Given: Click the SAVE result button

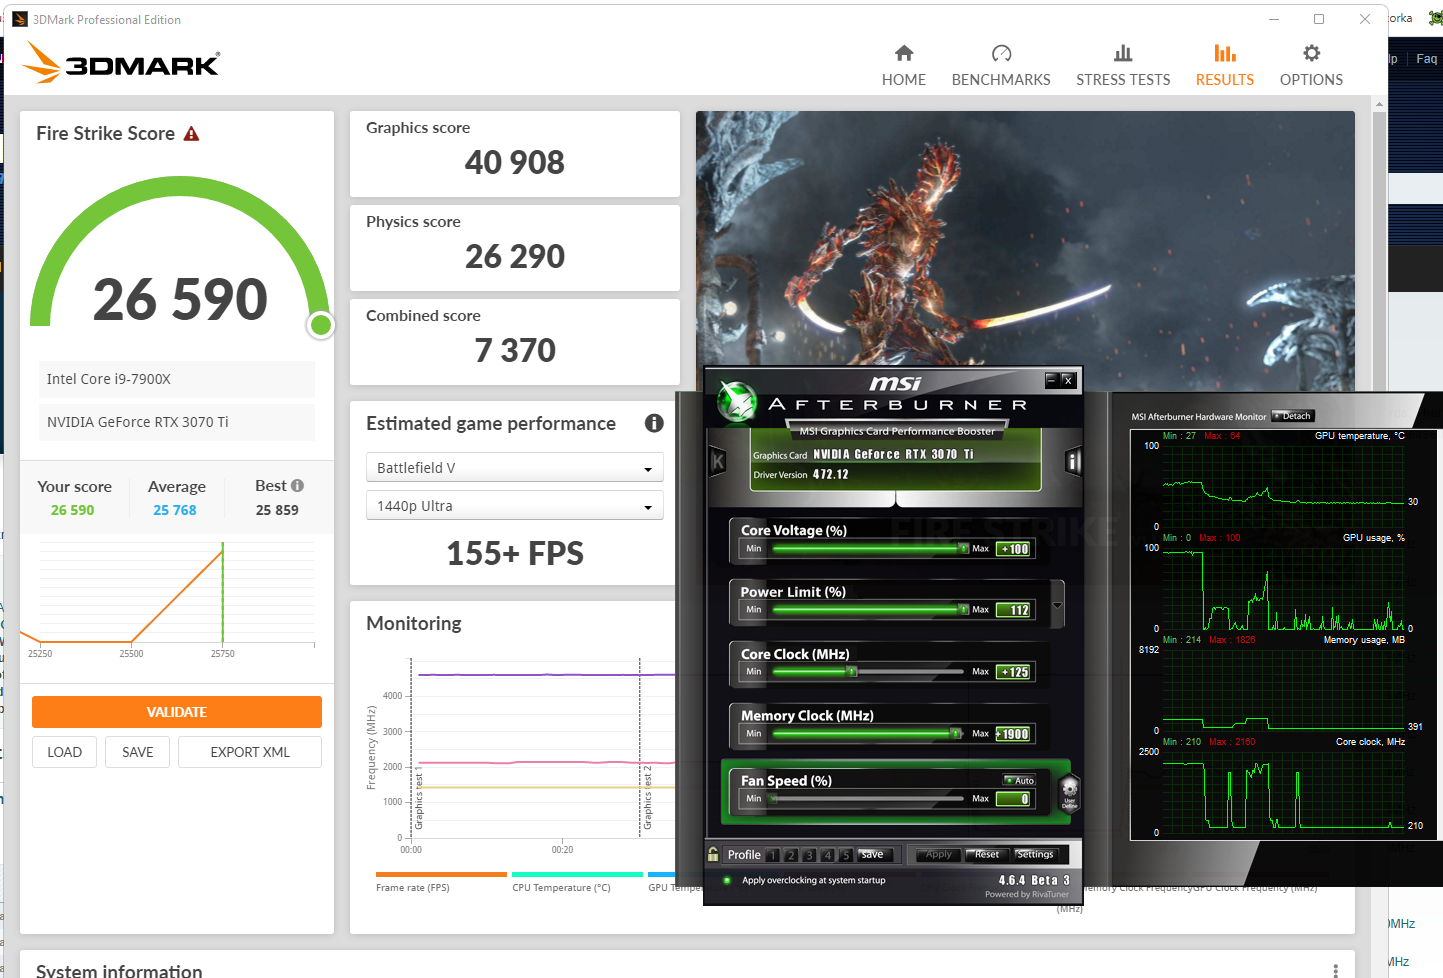Looking at the screenshot, I should (x=138, y=752).
